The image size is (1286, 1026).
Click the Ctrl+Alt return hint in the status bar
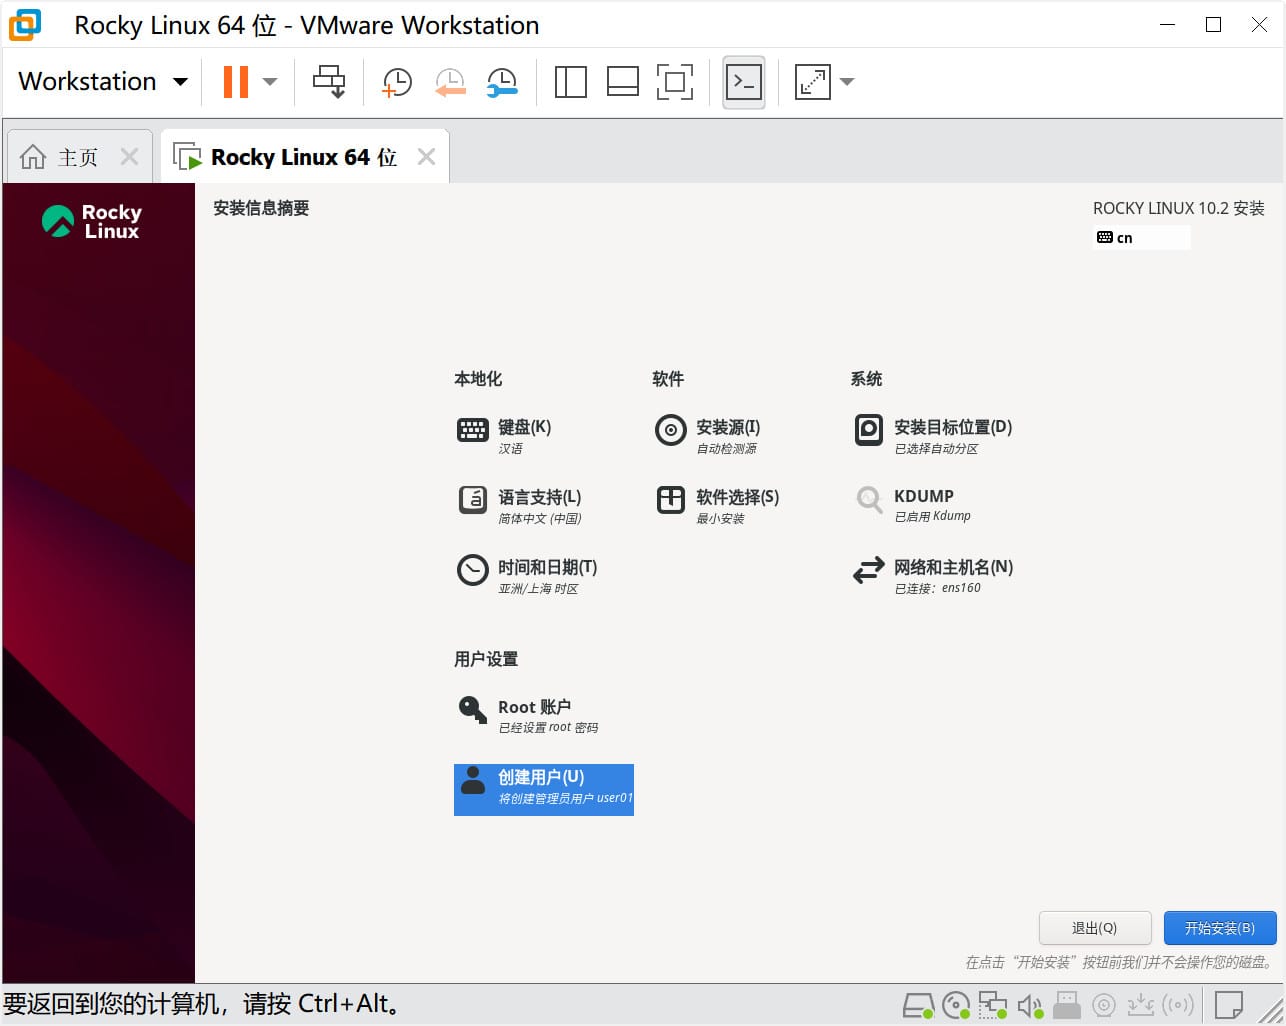(x=202, y=1004)
